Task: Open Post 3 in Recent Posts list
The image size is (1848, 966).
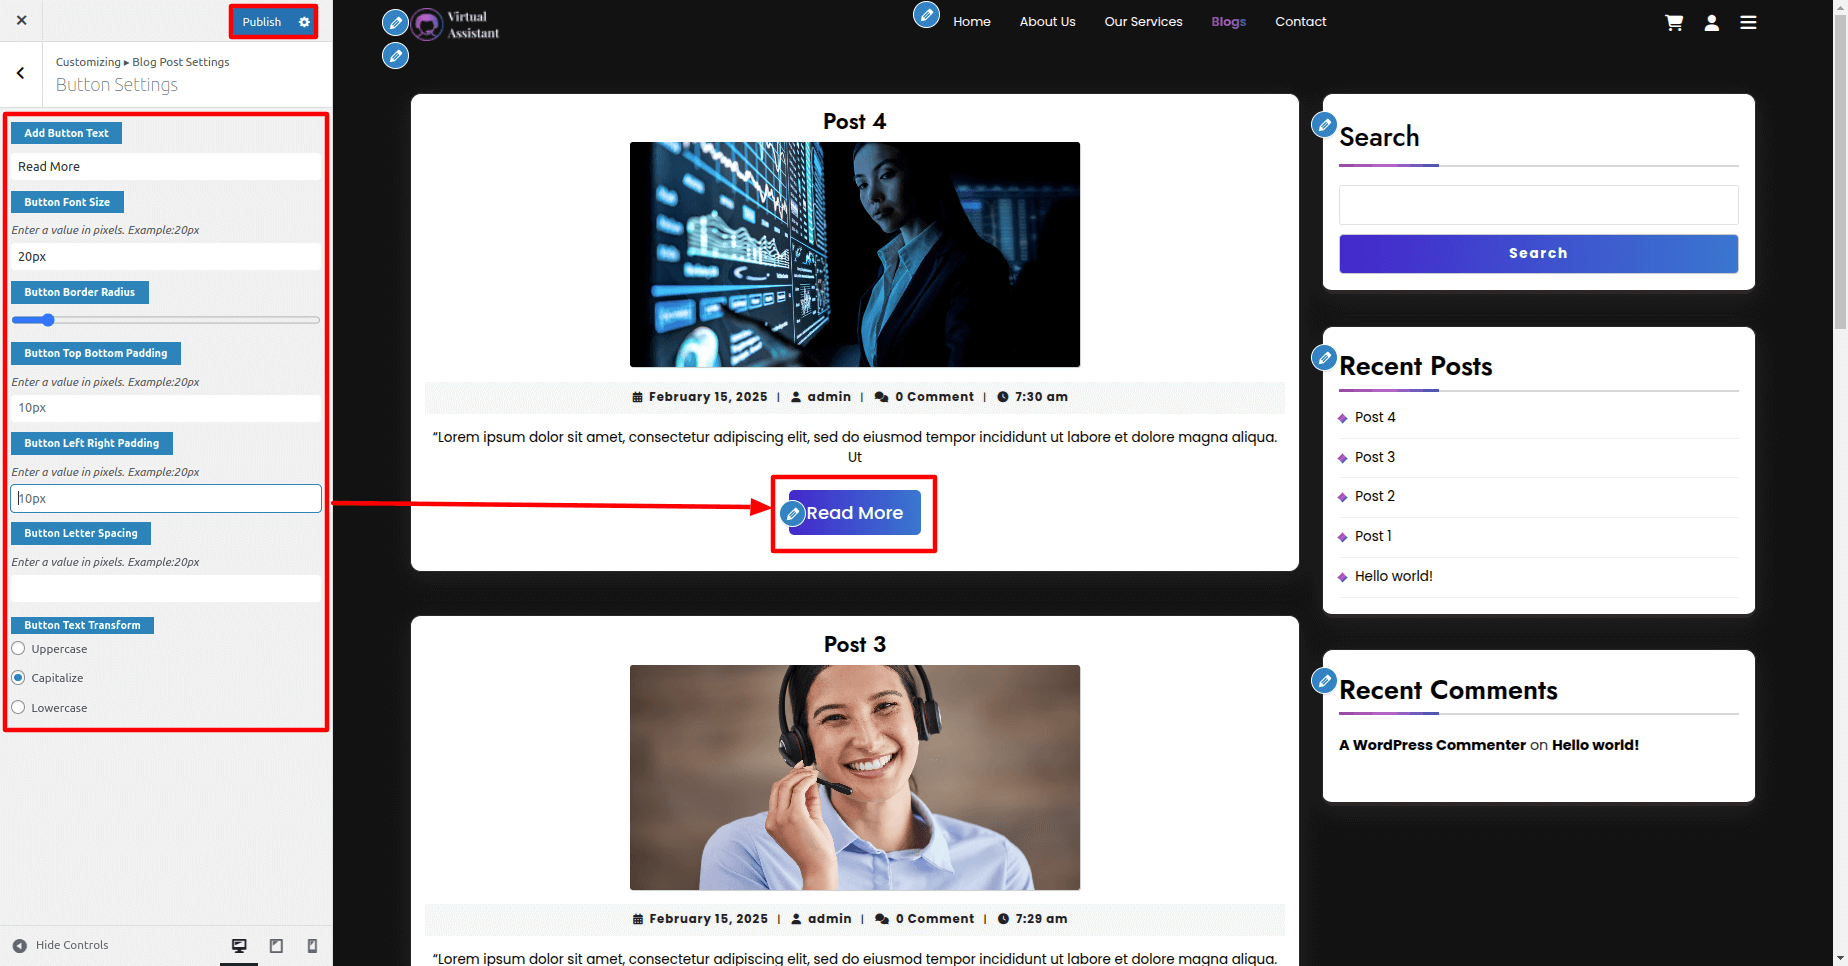Action: point(1375,457)
